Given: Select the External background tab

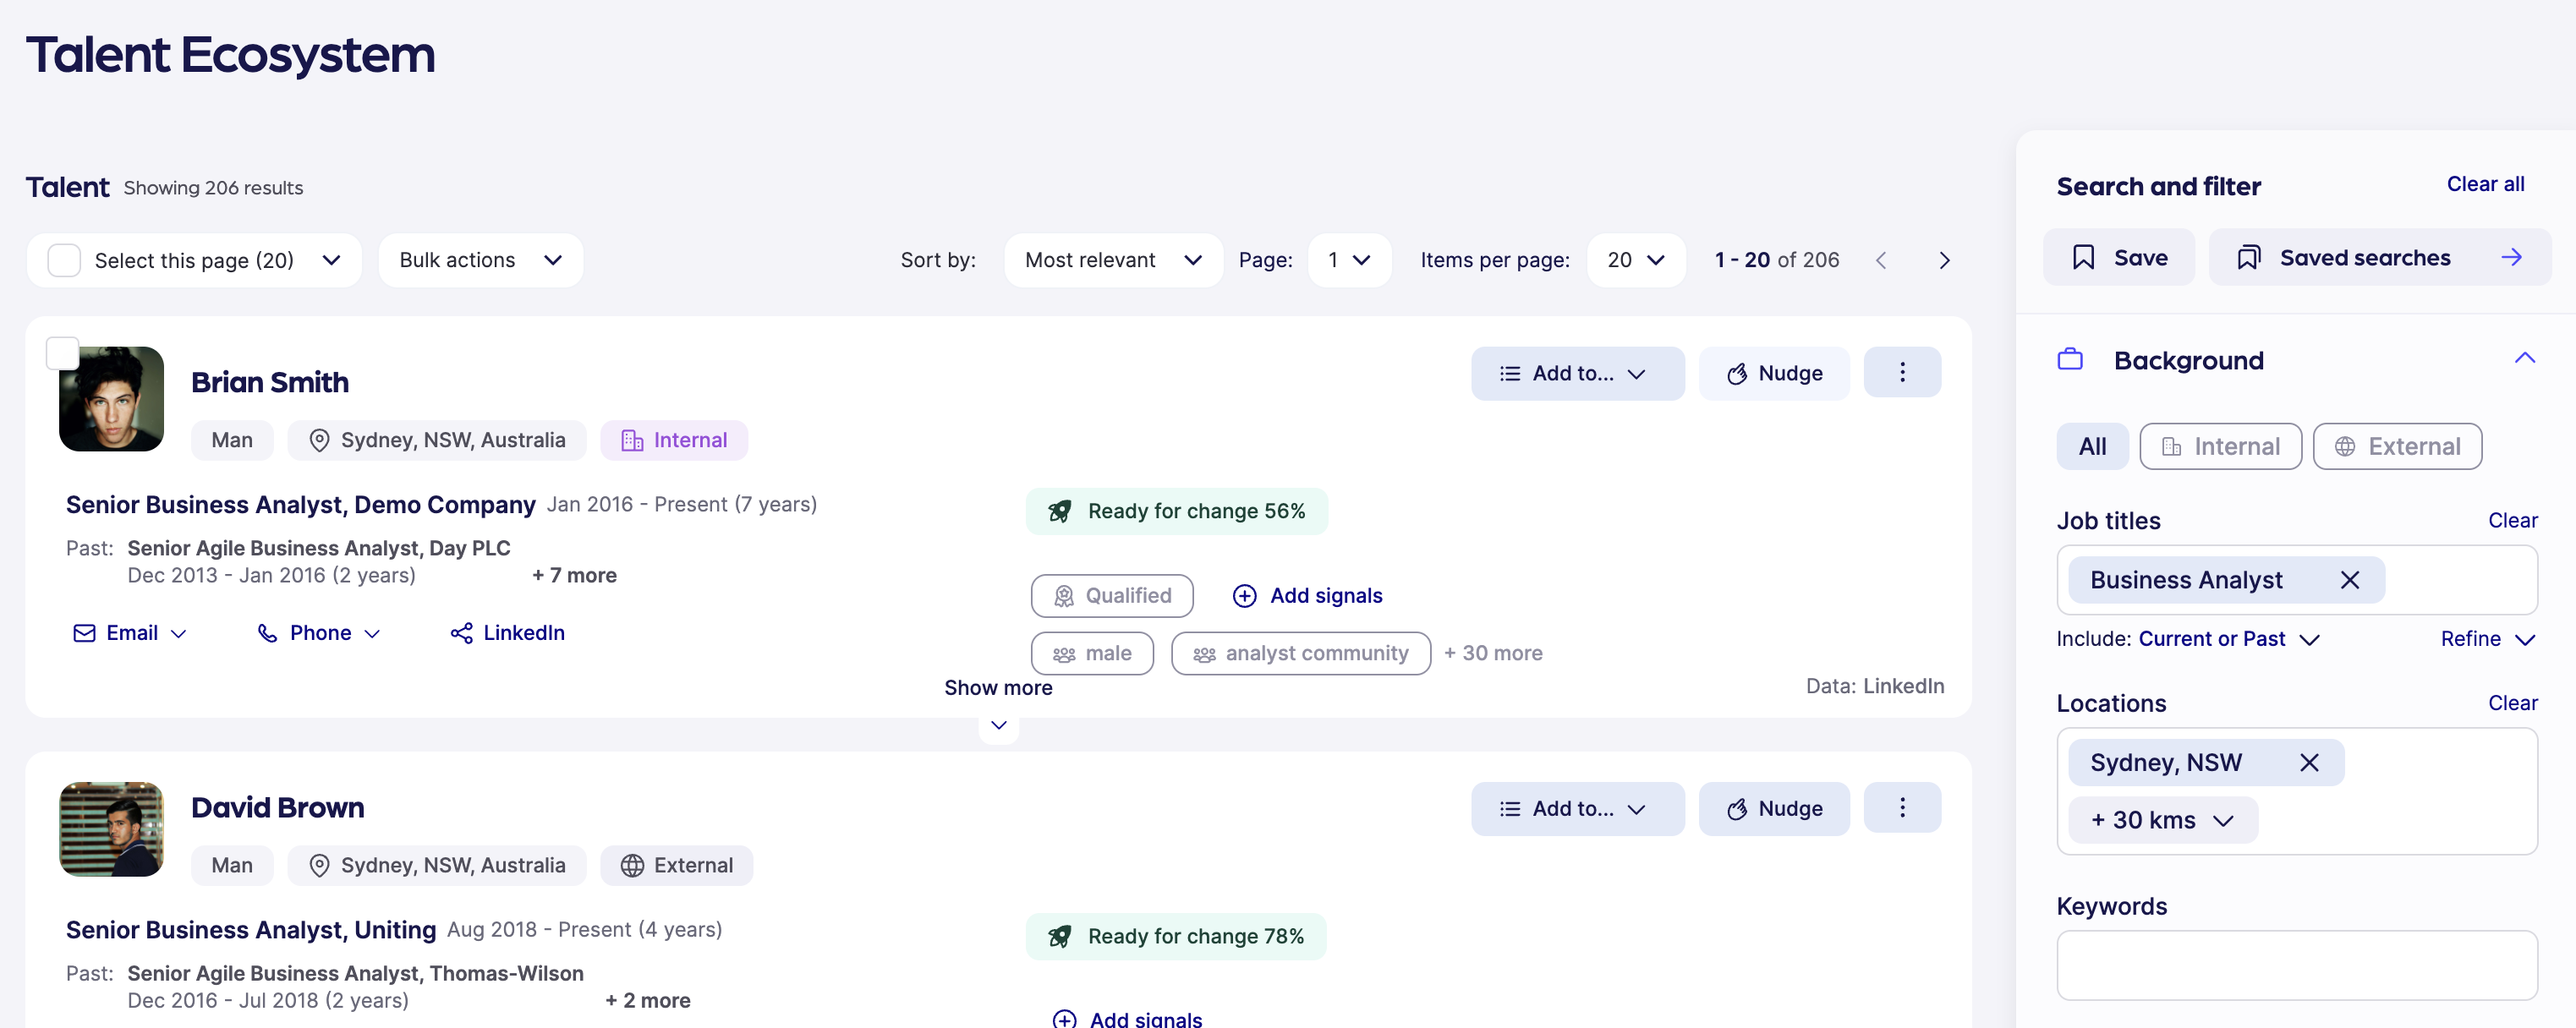Looking at the screenshot, I should pyautogui.click(x=2396, y=447).
